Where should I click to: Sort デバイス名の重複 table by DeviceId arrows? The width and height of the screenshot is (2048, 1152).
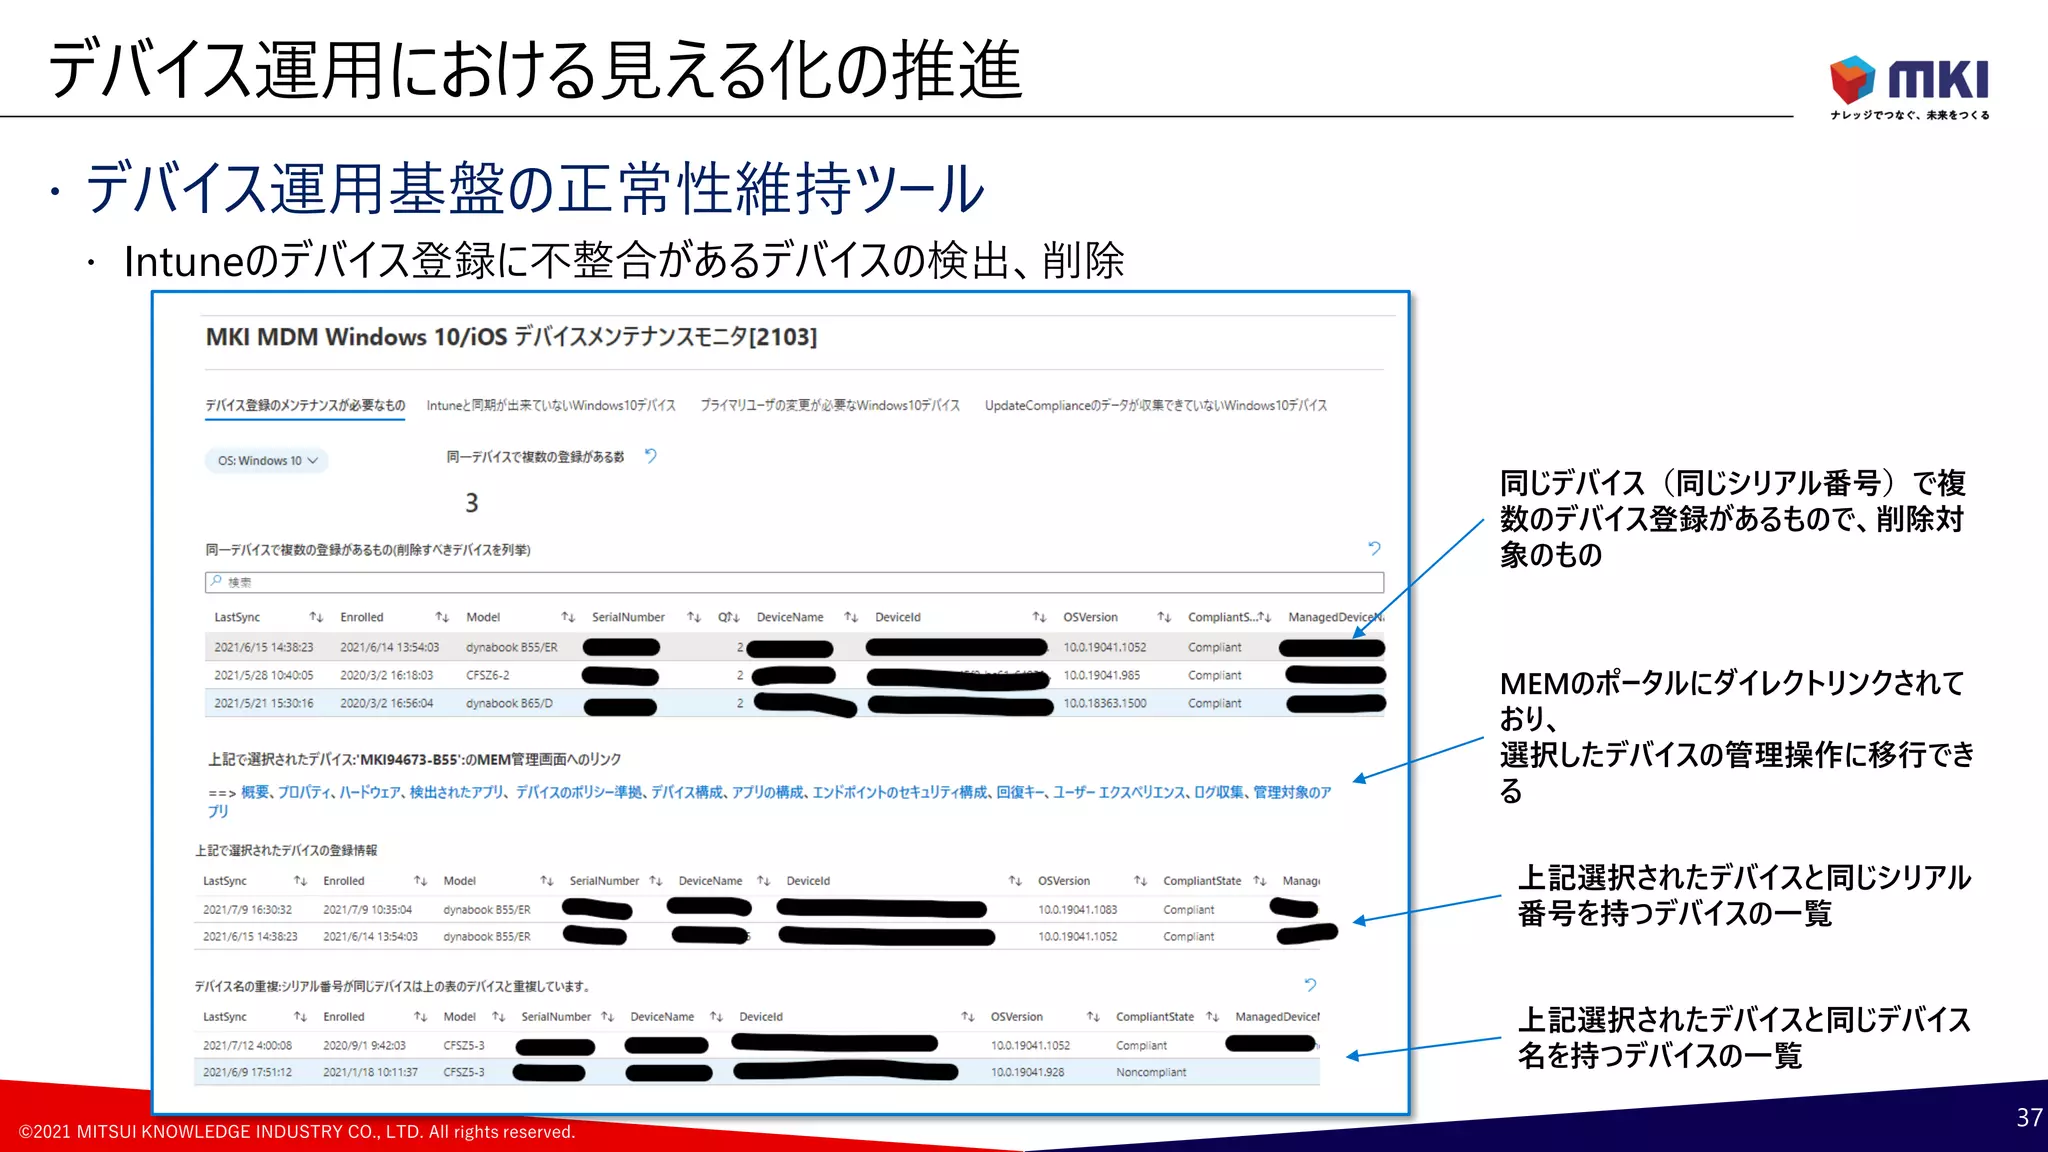(x=967, y=1017)
